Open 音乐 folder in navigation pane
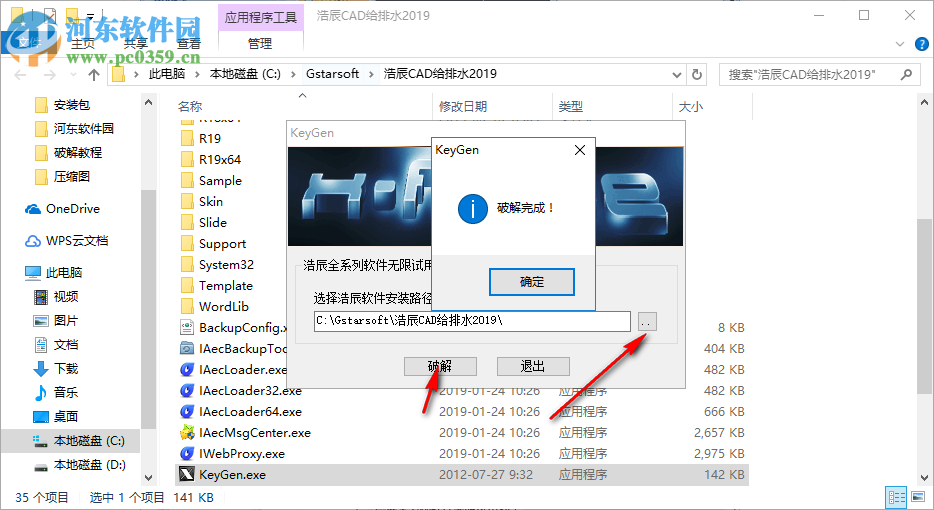The image size is (934, 510). tap(66, 392)
